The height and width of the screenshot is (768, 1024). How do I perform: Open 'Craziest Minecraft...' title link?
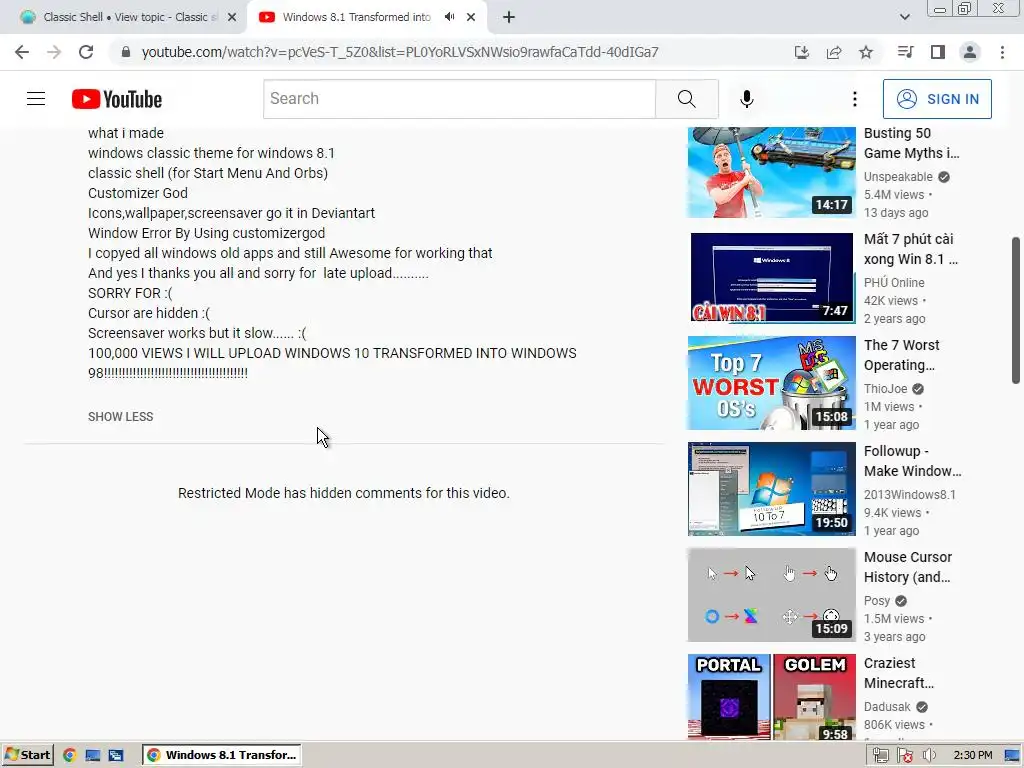pos(899,673)
